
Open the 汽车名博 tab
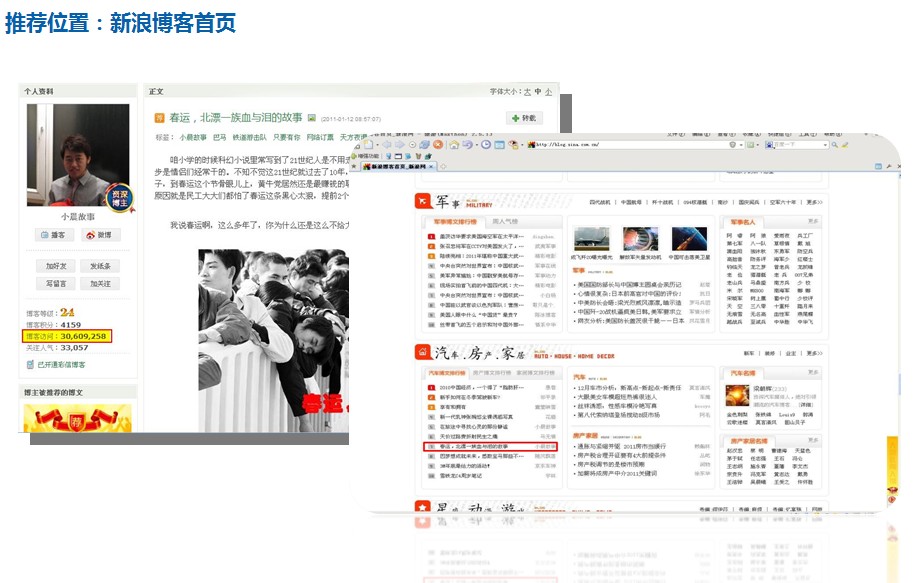pos(742,373)
